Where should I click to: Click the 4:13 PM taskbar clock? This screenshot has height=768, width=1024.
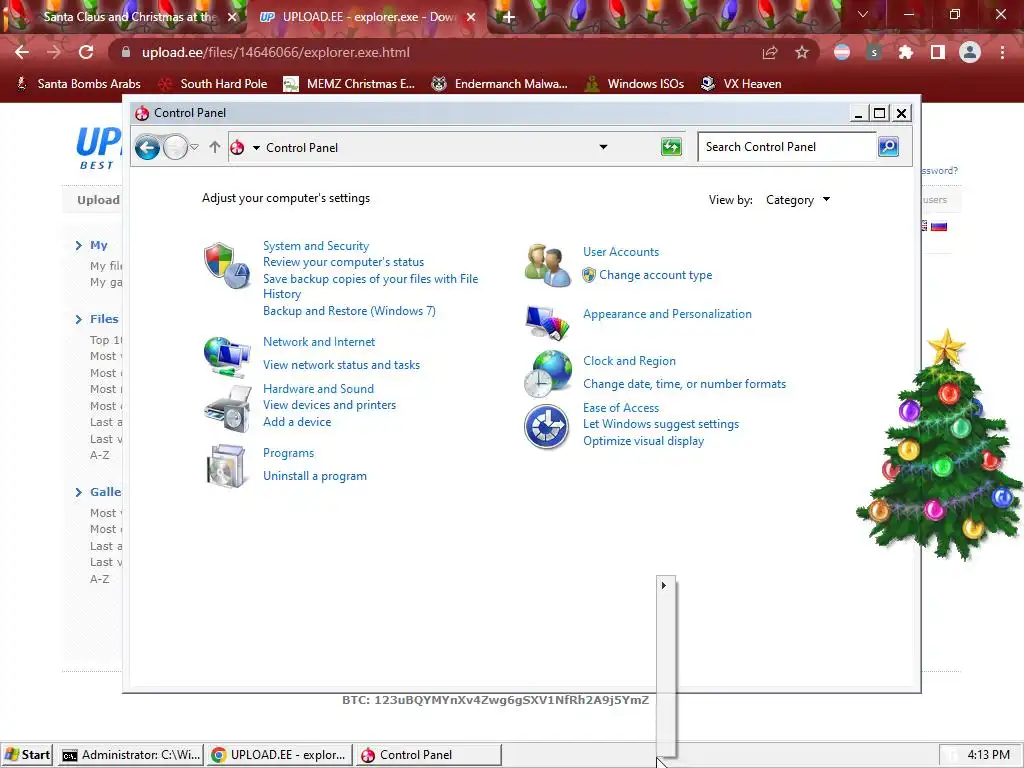(988, 755)
